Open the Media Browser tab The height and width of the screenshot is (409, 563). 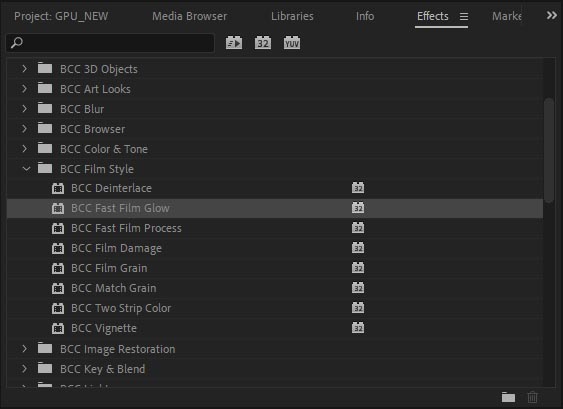[190, 16]
